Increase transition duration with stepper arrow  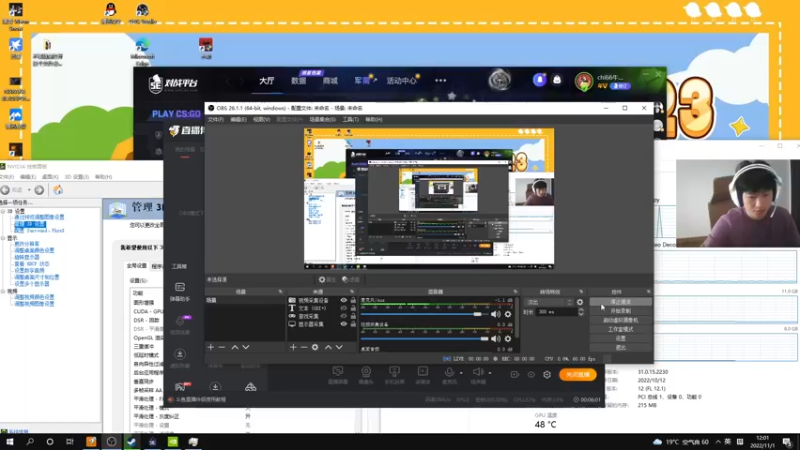581,310
